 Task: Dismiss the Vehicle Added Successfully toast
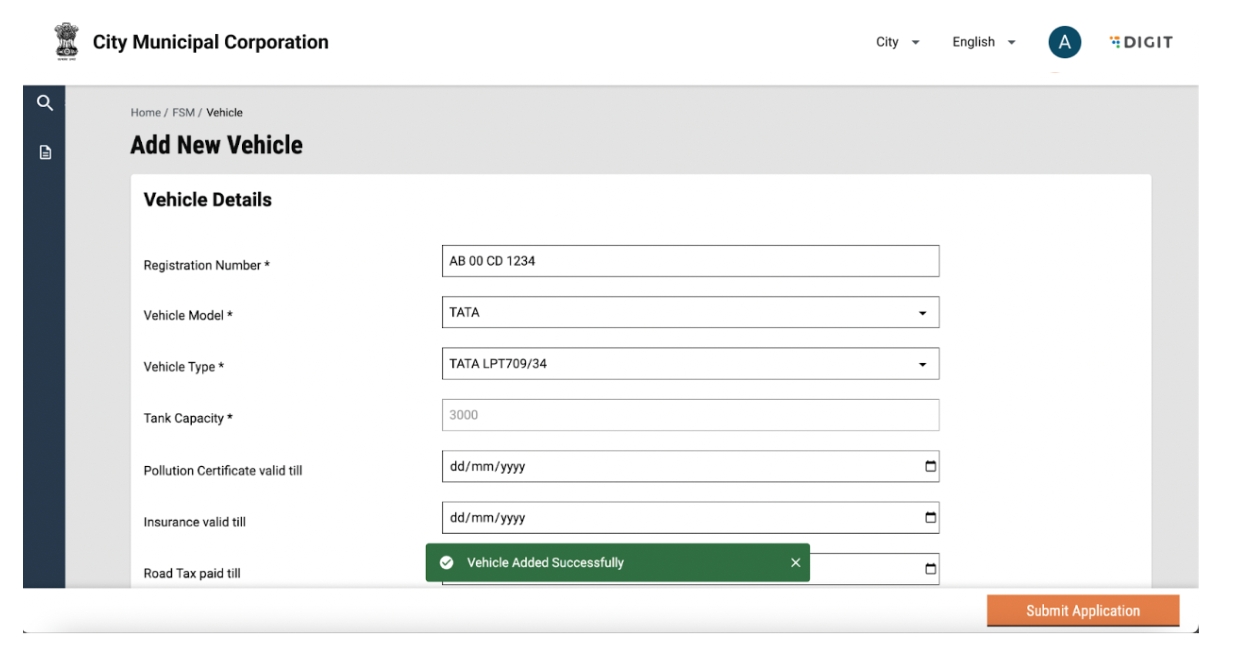point(795,563)
